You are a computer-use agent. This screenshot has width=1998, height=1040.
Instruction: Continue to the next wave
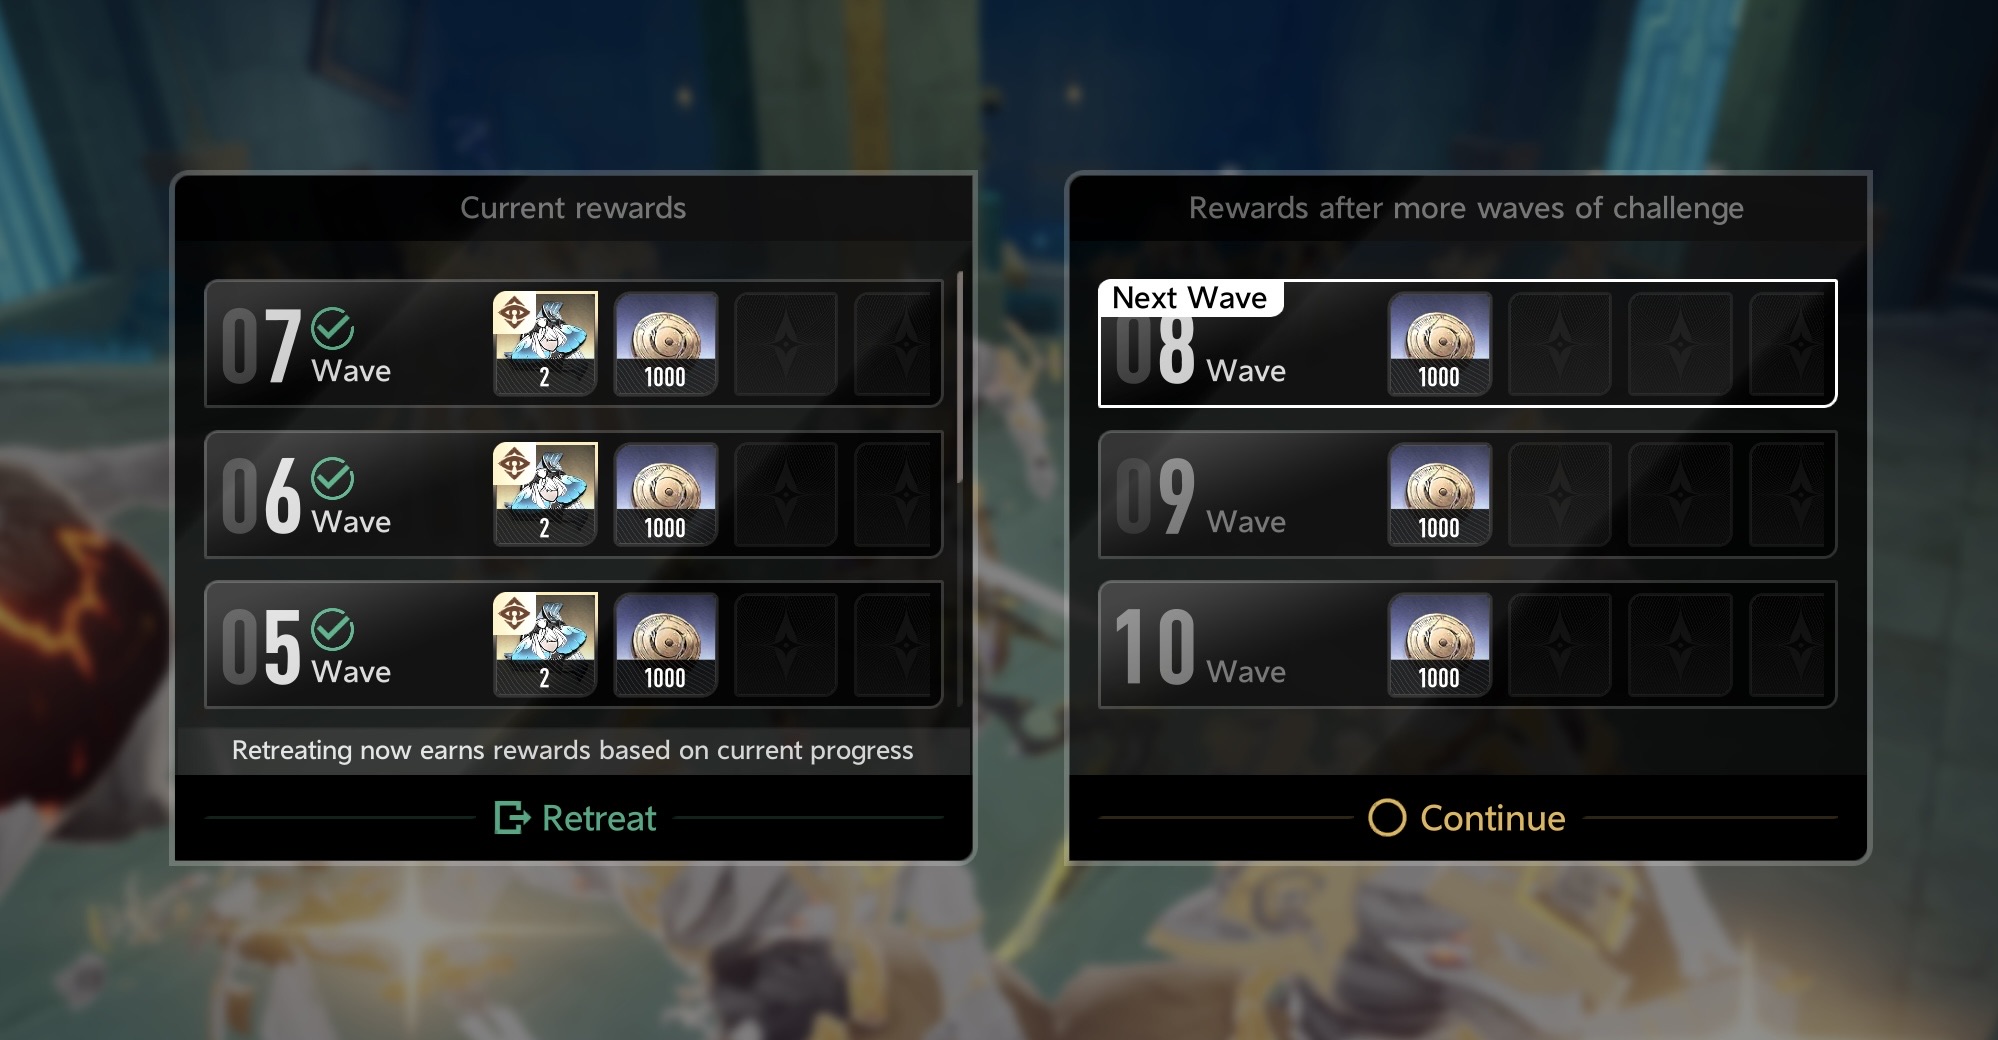pyautogui.click(x=1467, y=818)
